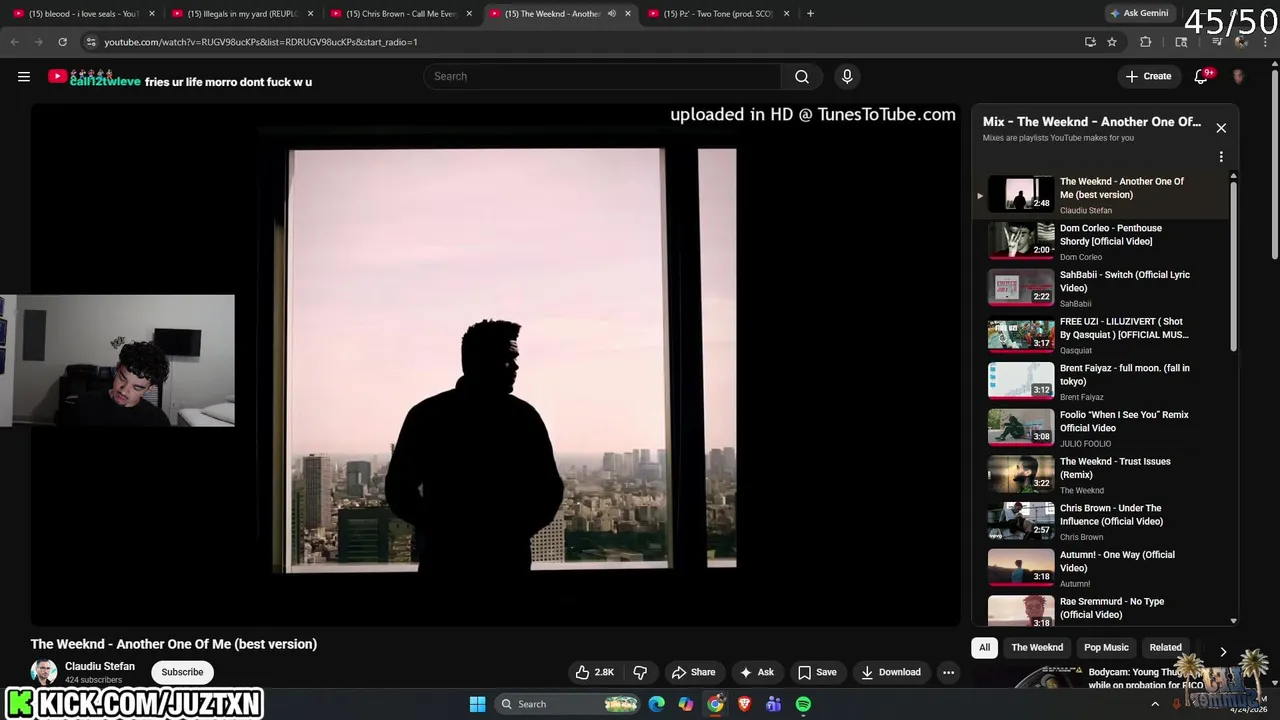The width and height of the screenshot is (1280, 720).
Task: Click the Create button
Action: [1148, 76]
